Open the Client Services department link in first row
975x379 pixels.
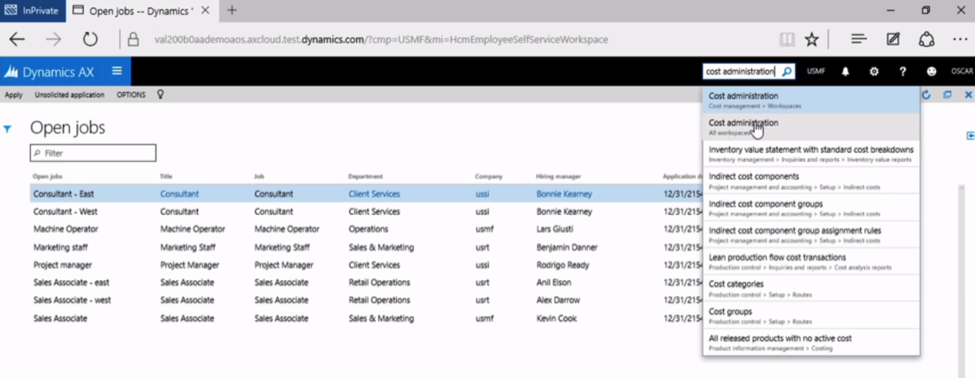(374, 194)
